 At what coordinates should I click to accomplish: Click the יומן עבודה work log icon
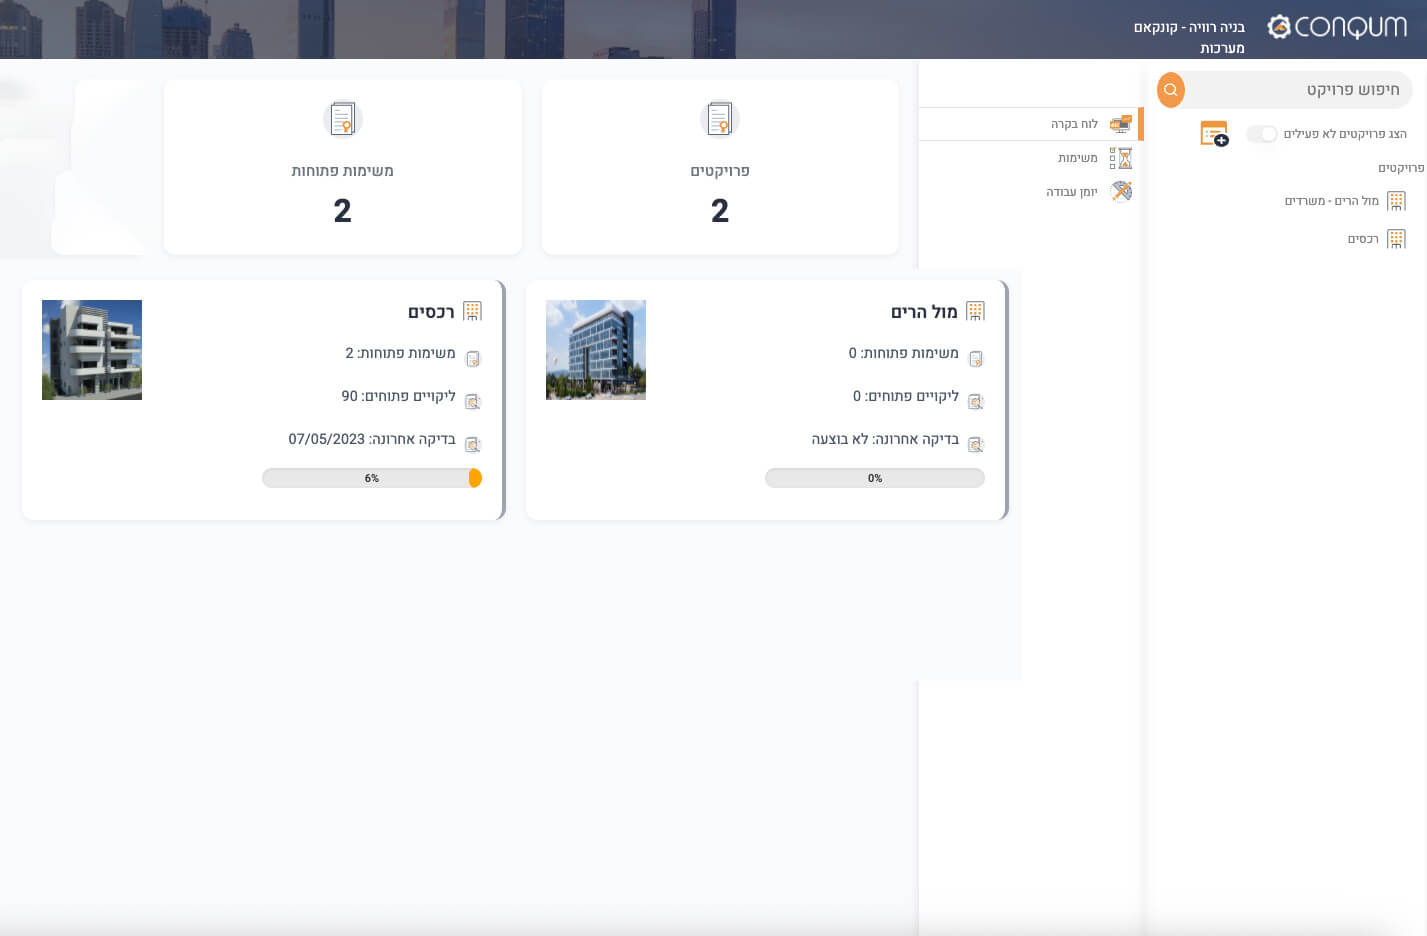[x=1121, y=191]
